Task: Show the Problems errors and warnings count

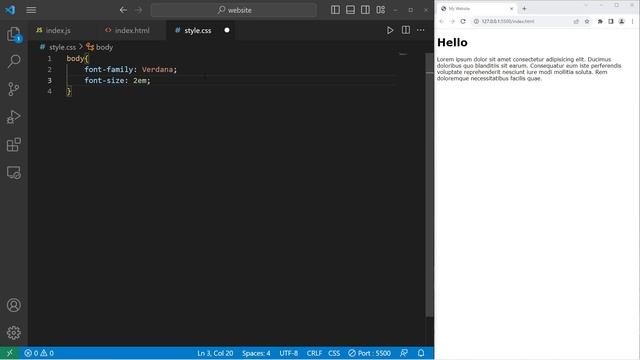Action: [39, 353]
